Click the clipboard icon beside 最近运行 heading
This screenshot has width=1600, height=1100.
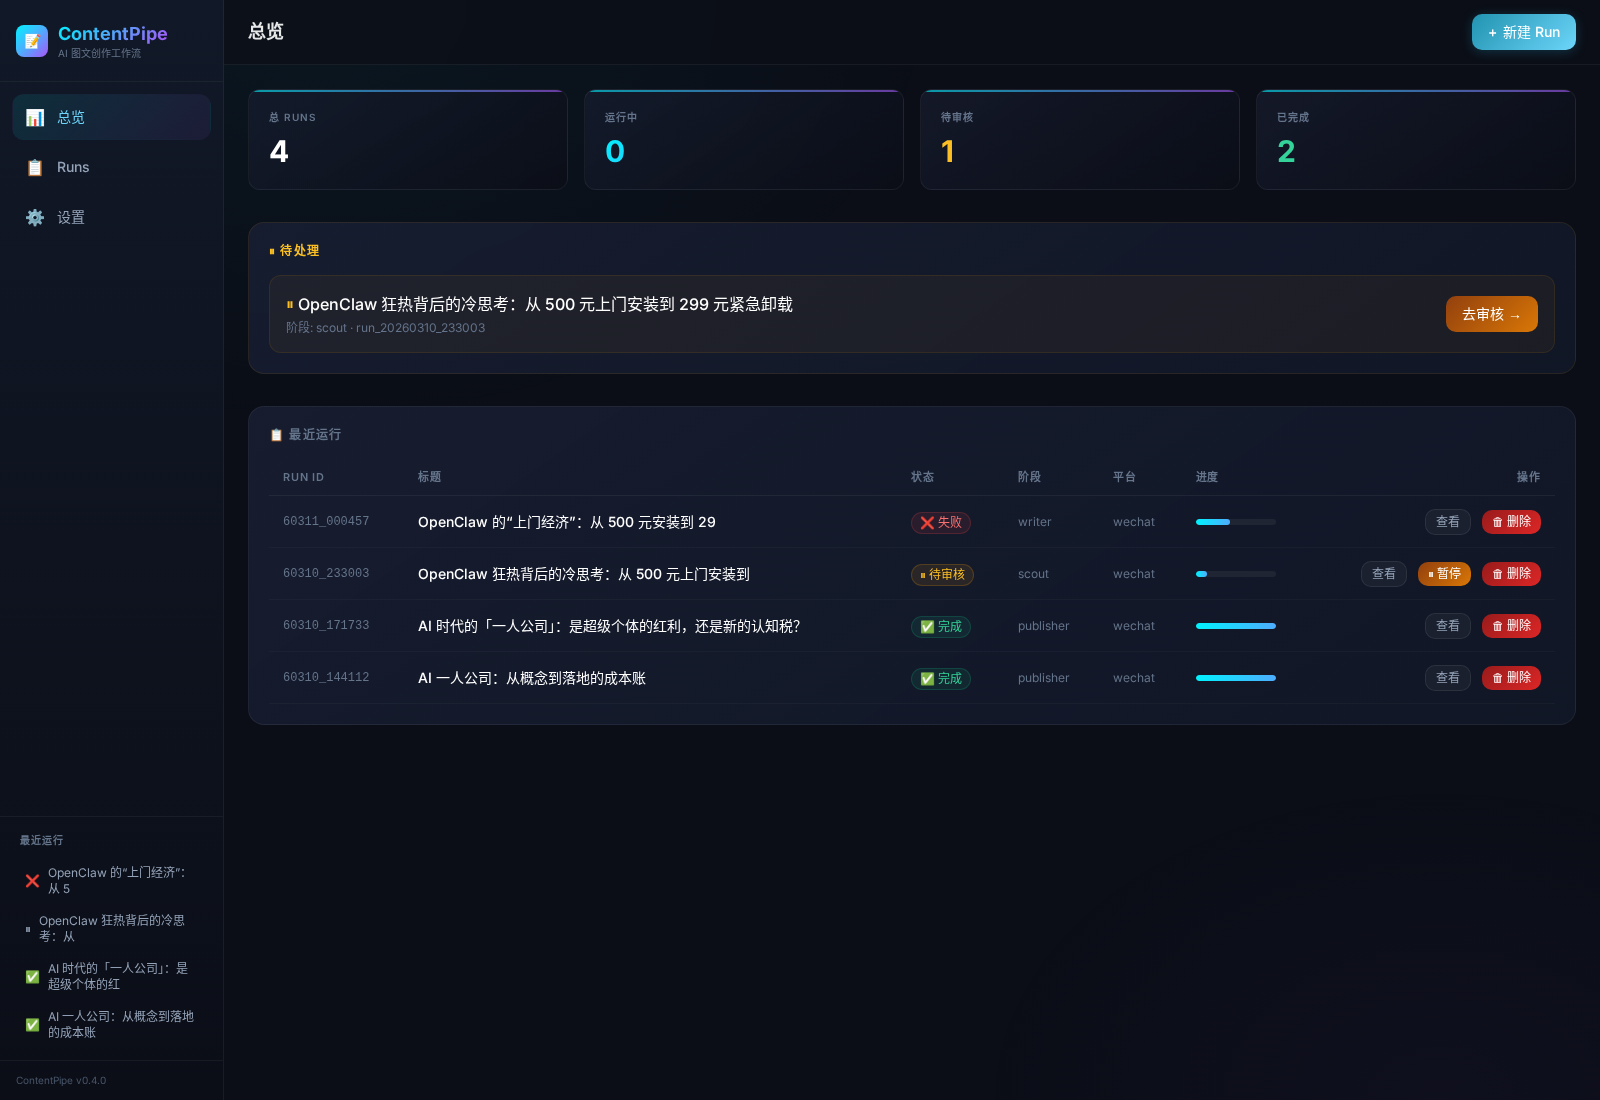pyautogui.click(x=276, y=434)
